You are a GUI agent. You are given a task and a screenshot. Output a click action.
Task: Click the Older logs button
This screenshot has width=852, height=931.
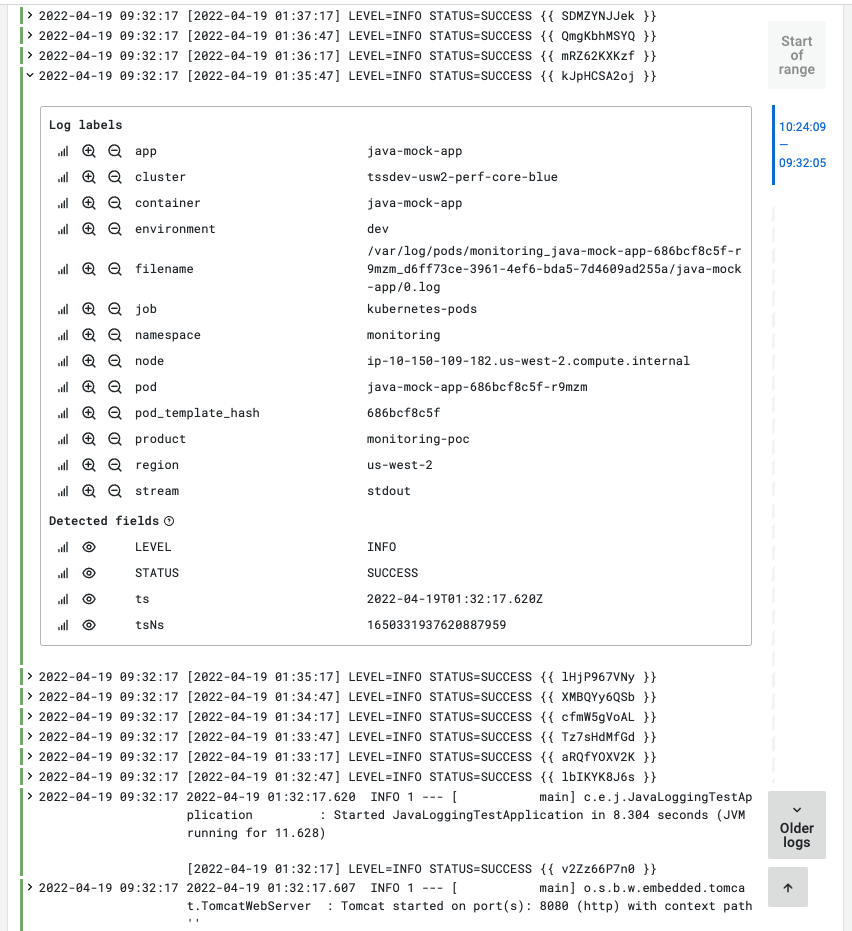796,824
